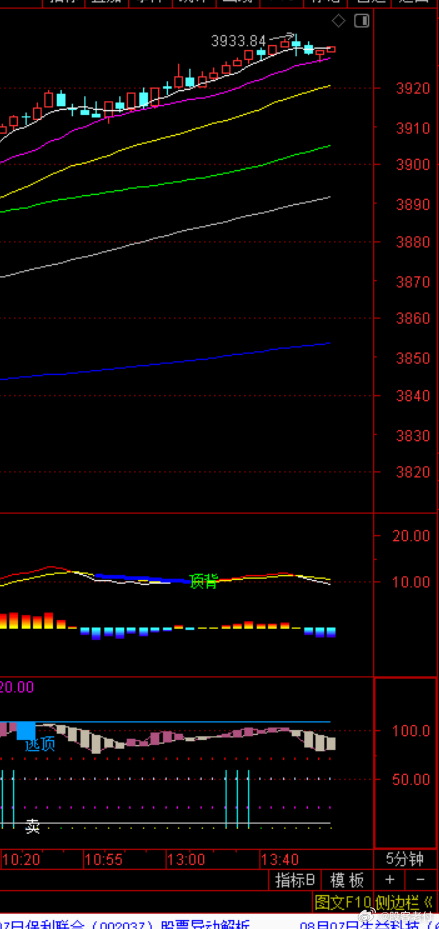Click the 10.00 indicator axis value
Screen dimensions: 439x929
410,582
